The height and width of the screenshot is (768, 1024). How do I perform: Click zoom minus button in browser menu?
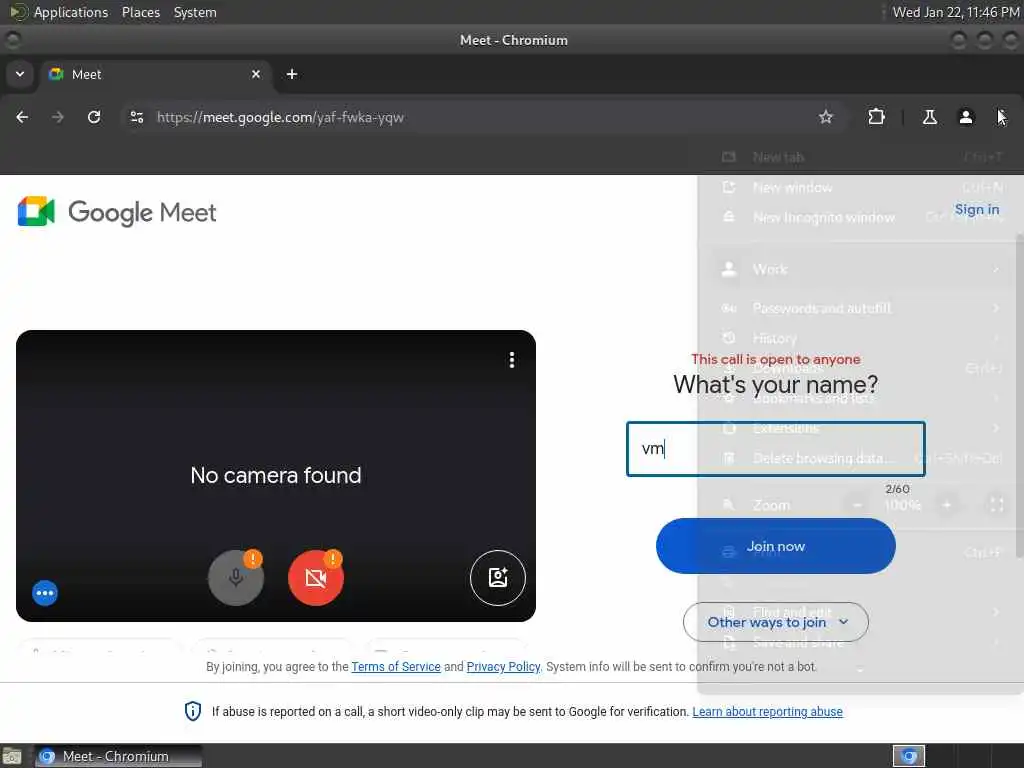[x=857, y=505]
